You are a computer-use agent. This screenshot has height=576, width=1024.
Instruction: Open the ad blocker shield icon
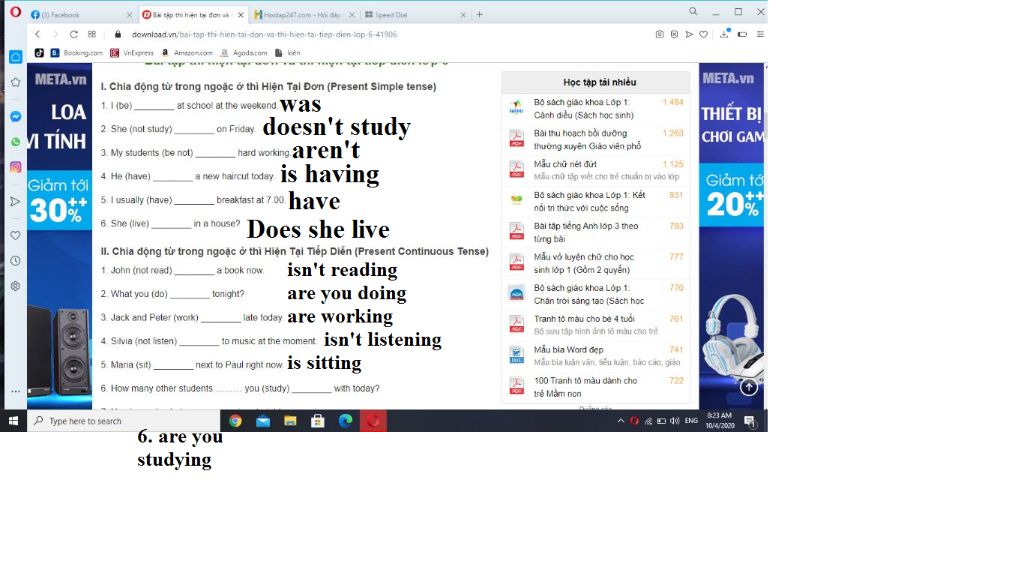(x=674, y=34)
